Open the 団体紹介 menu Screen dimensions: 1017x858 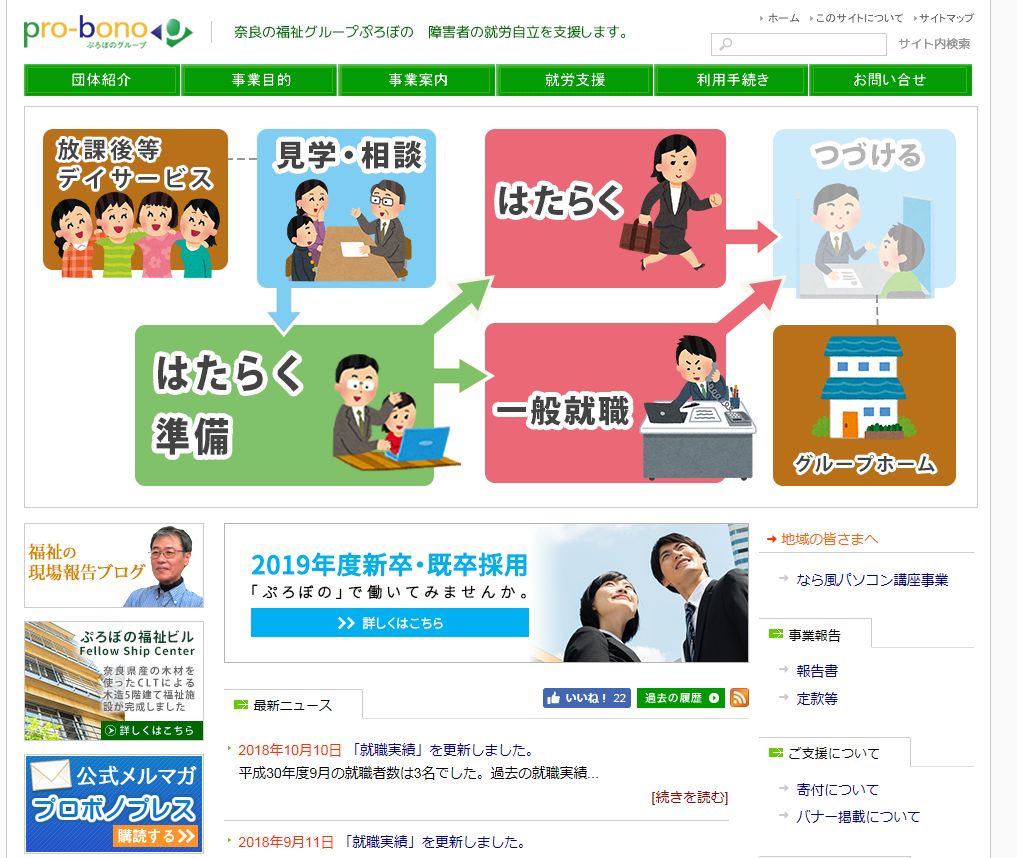pos(101,80)
